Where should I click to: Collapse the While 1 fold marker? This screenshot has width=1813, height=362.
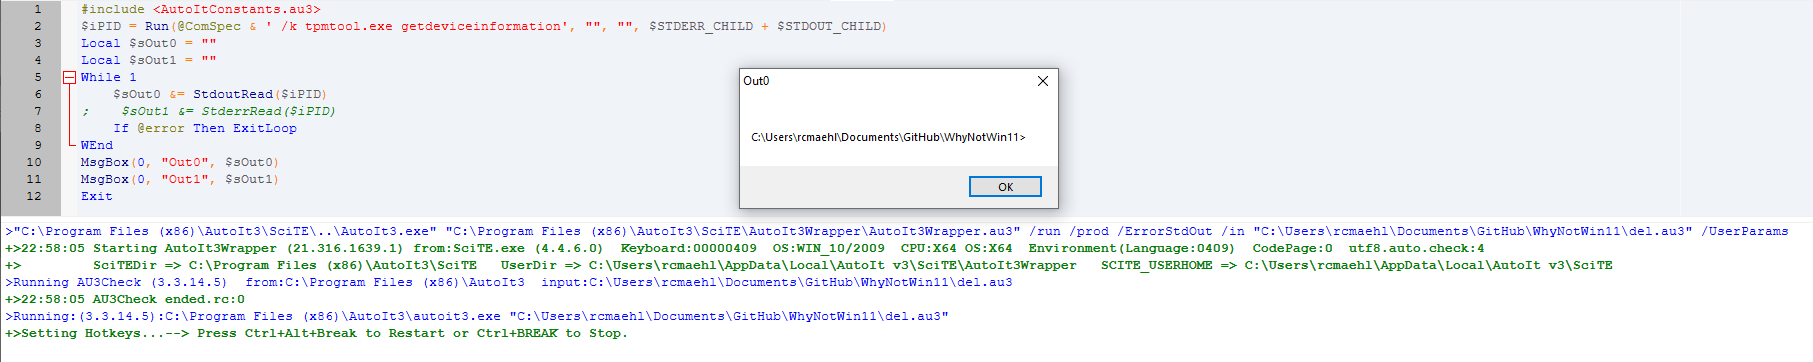[69, 77]
